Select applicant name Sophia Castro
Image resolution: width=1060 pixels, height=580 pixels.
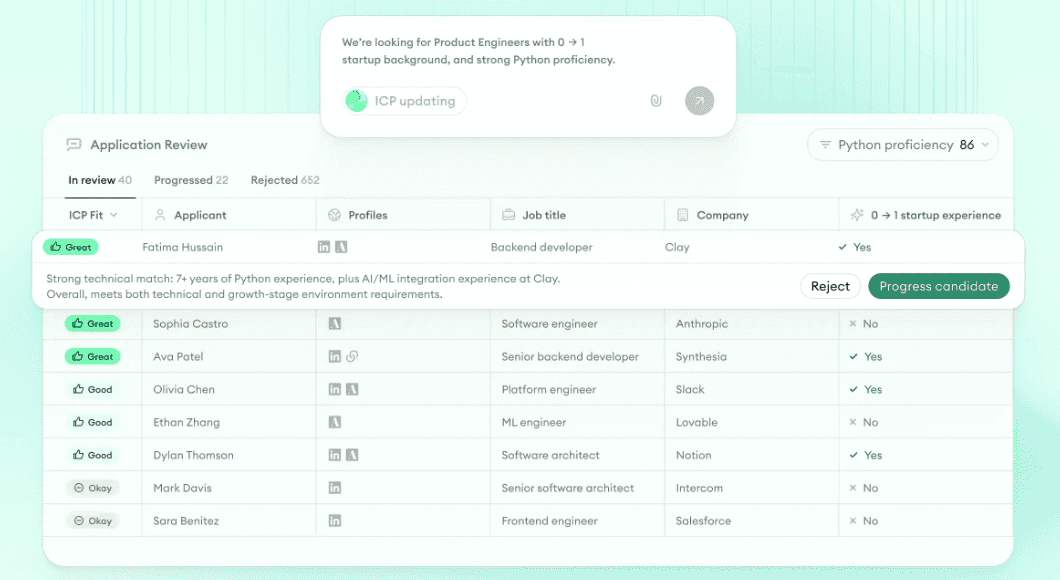tap(191, 324)
